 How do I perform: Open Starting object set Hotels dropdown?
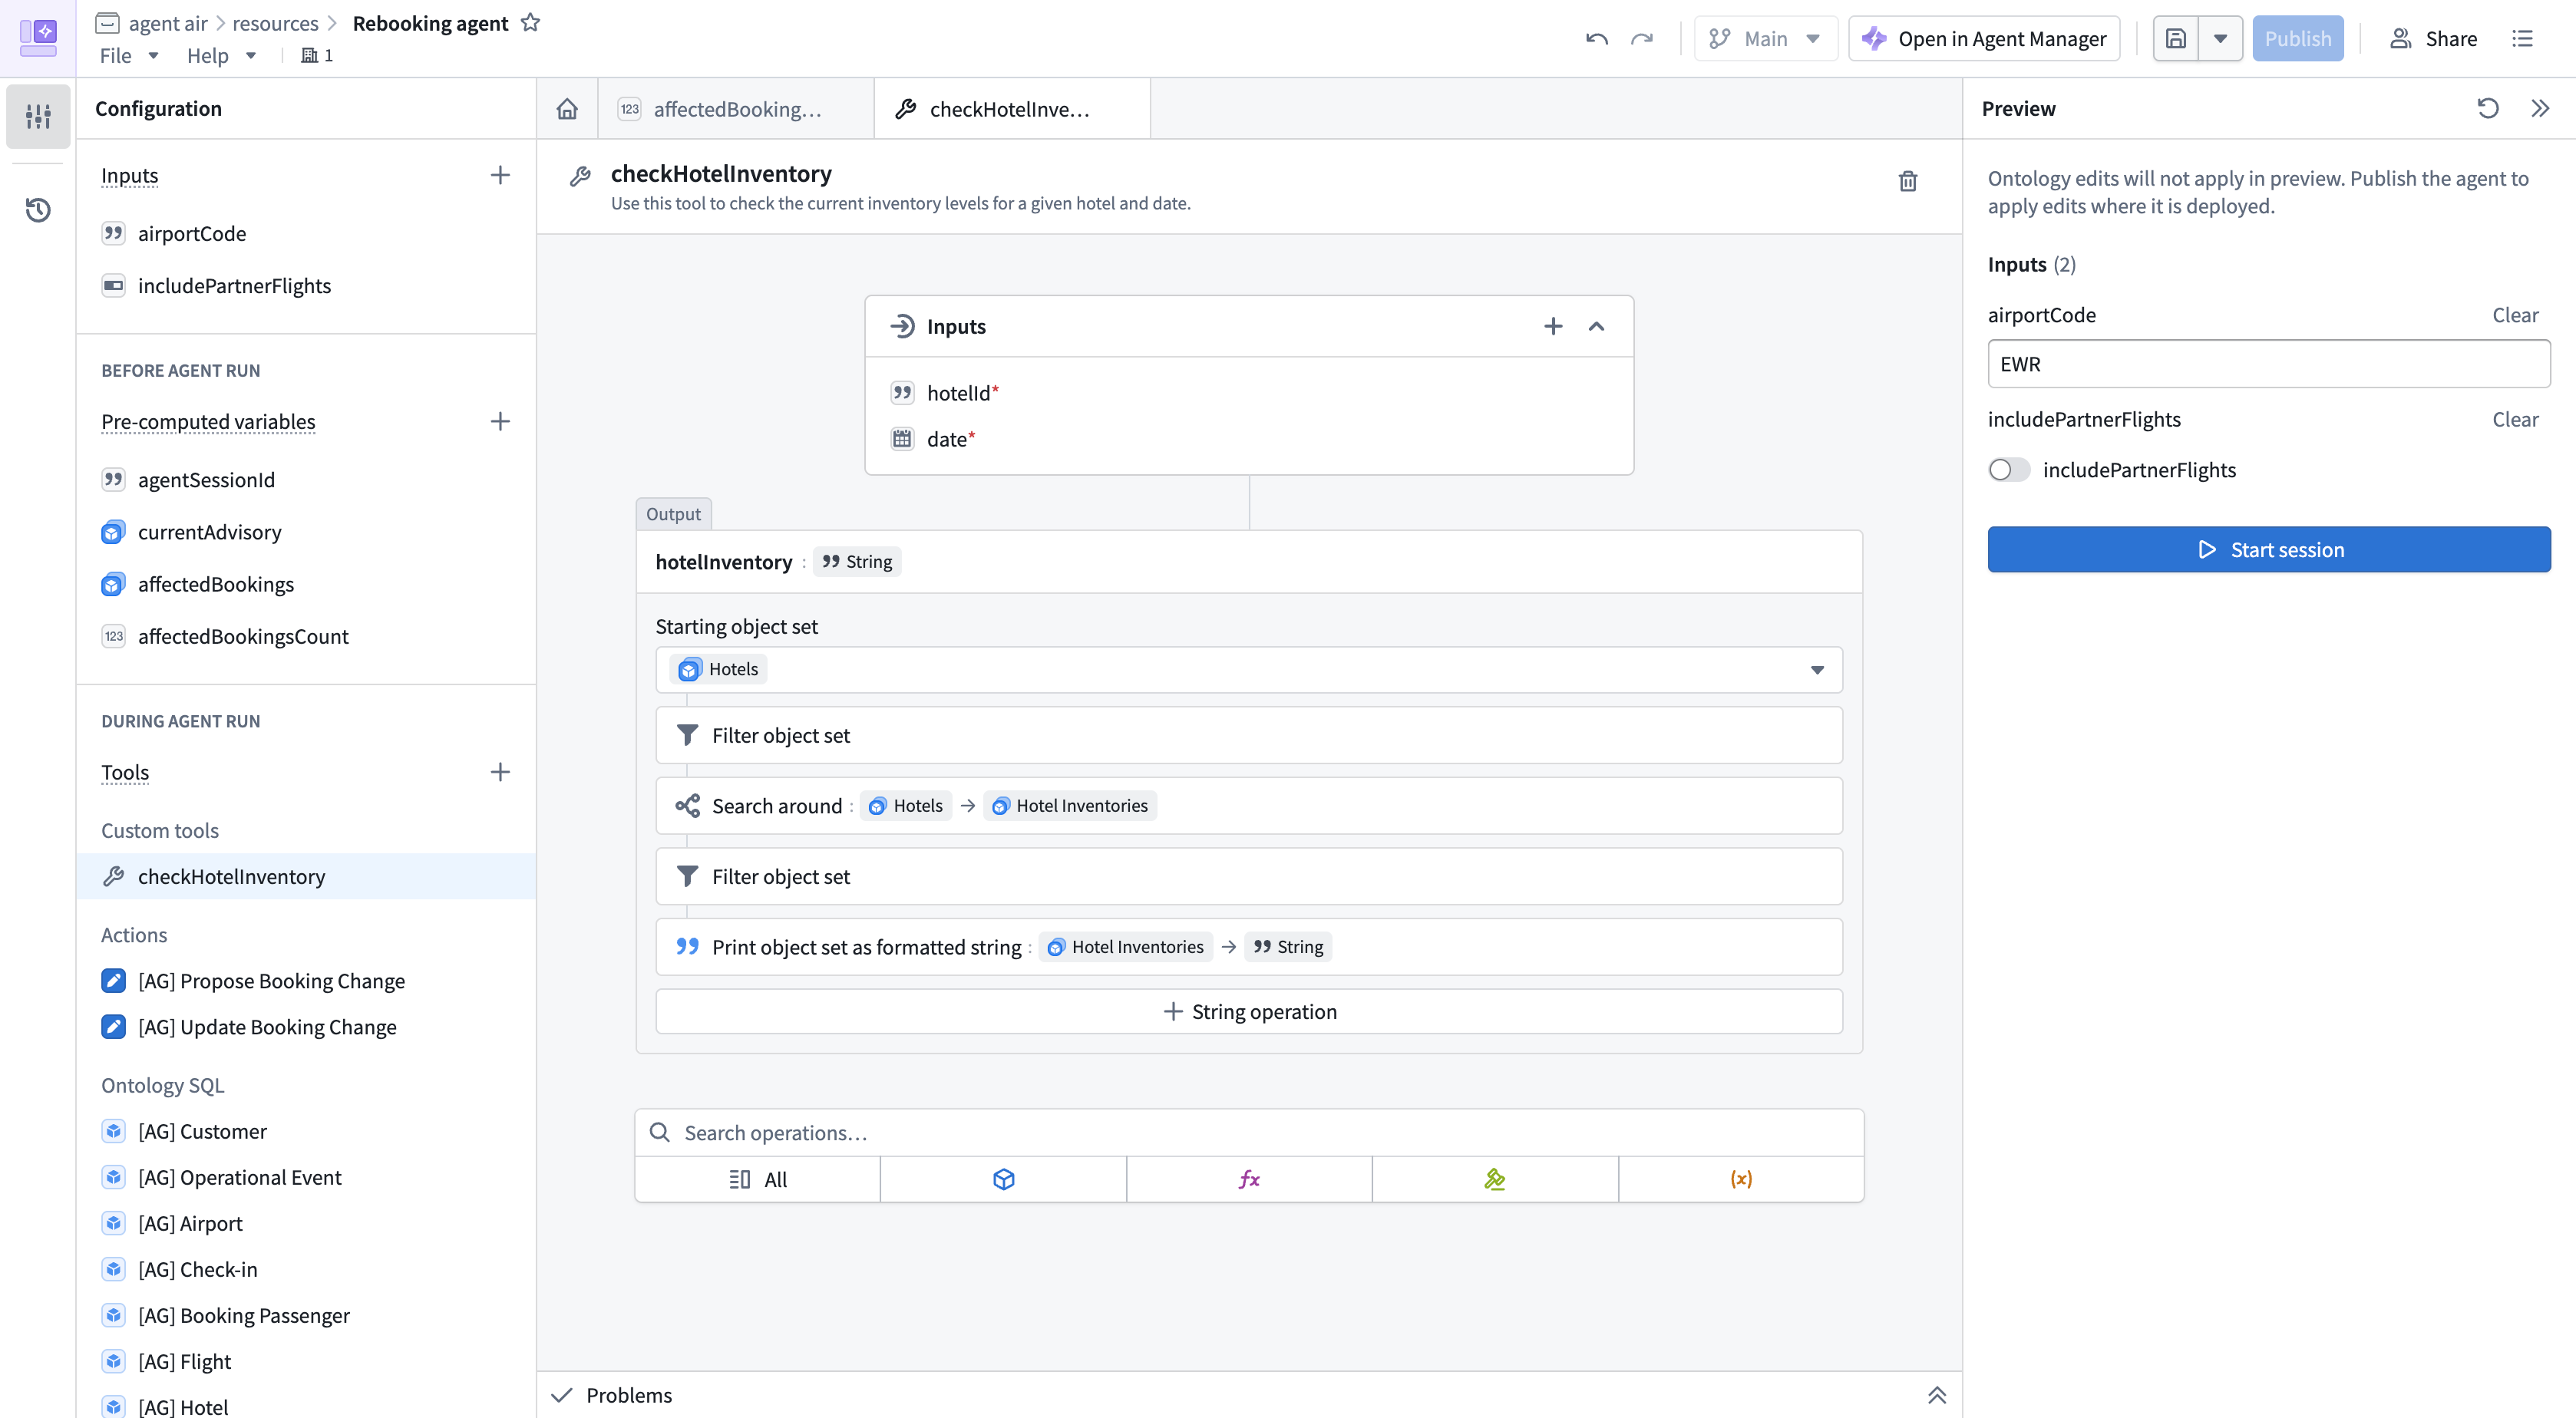[x=1249, y=669]
